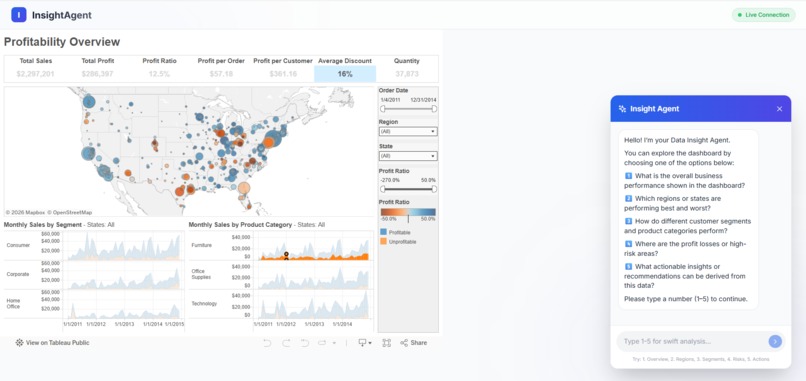The width and height of the screenshot is (806, 381).
Task: Open the Download menu icon
Action: [365, 343]
